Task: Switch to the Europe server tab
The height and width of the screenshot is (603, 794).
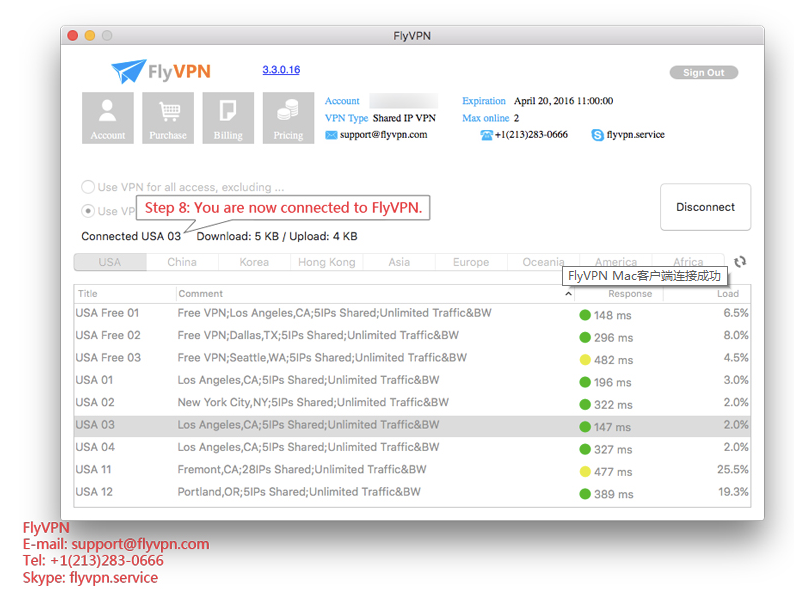Action: click(x=471, y=262)
